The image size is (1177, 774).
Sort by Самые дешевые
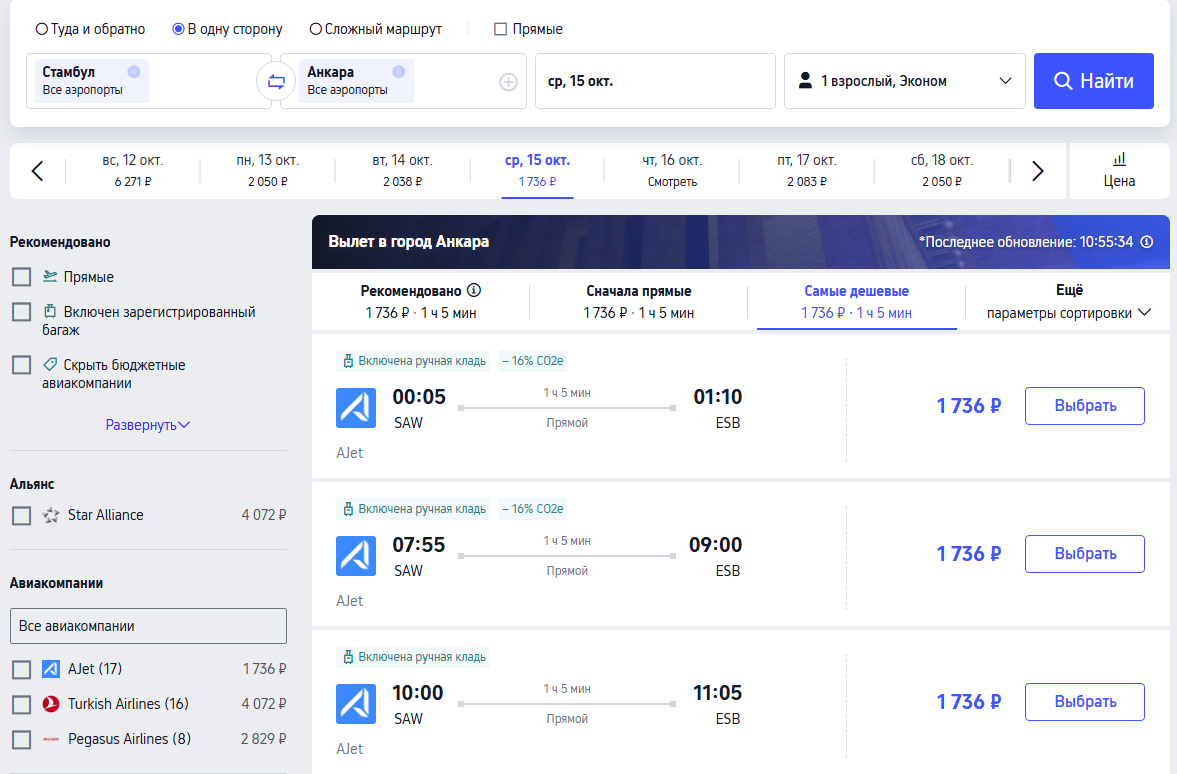pyautogui.click(x=856, y=302)
